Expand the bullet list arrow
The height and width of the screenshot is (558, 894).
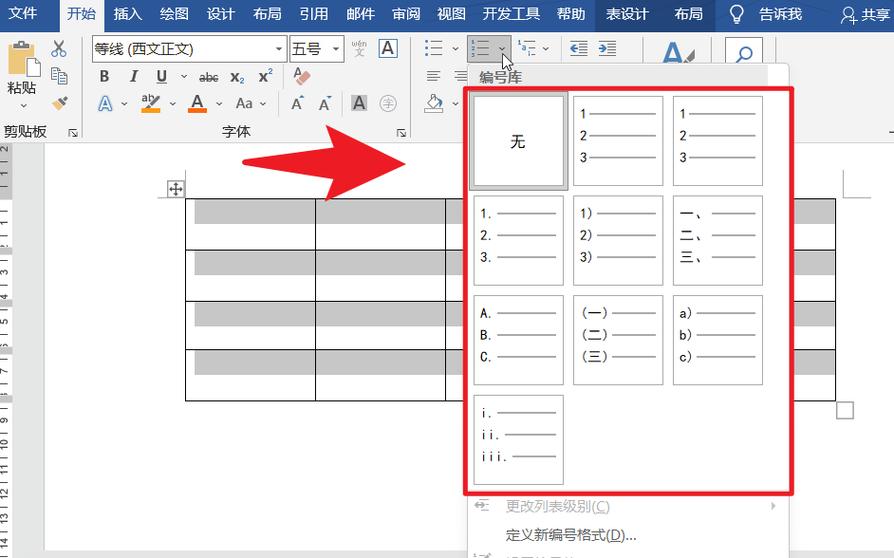click(x=455, y=49)
